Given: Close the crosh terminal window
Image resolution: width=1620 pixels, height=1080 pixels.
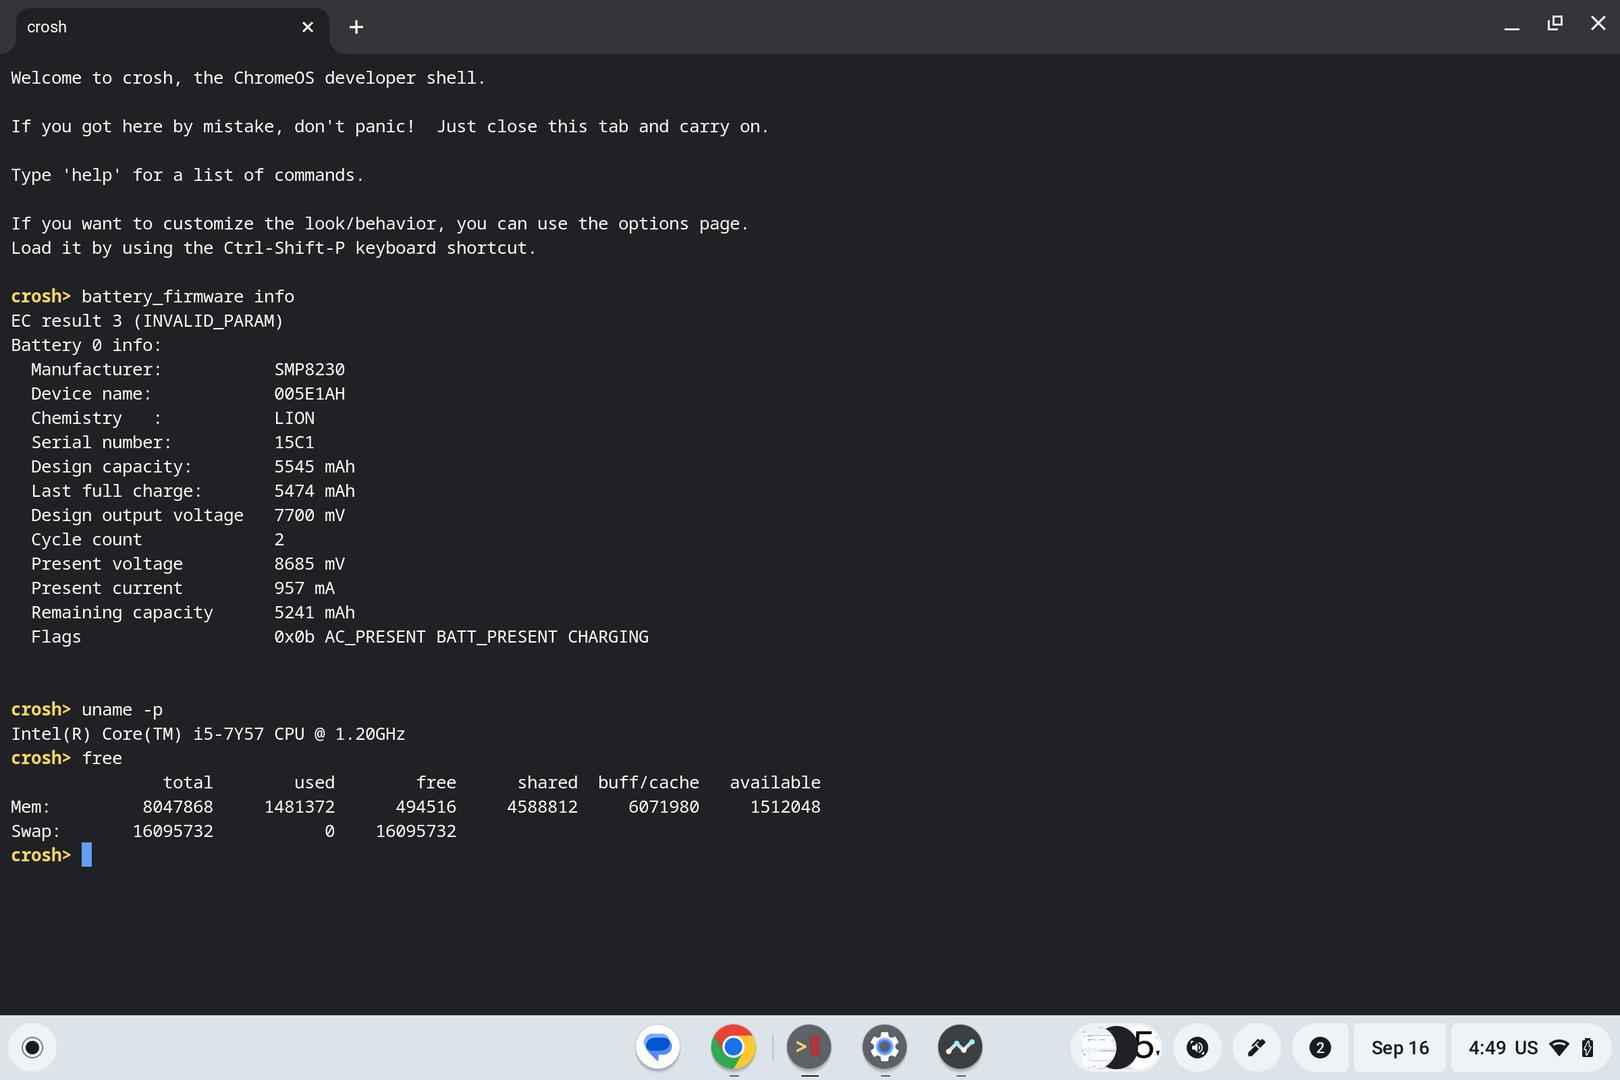Looking at the screenshot, I should click(1598, 23).
